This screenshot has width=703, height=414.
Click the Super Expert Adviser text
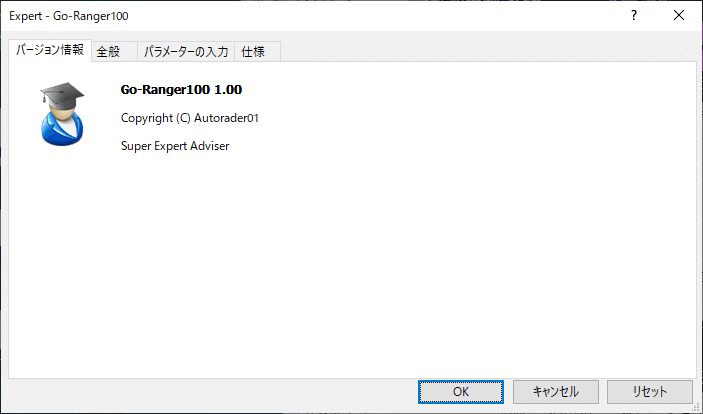(x=175, y=146)
